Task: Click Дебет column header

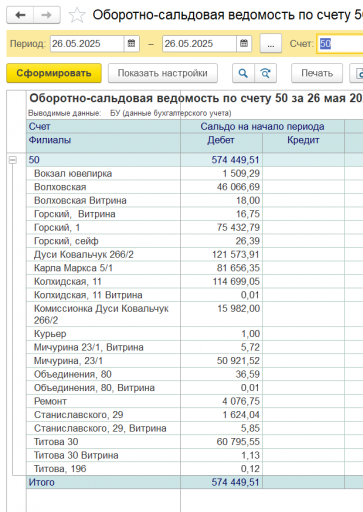Action: (221, 140)
